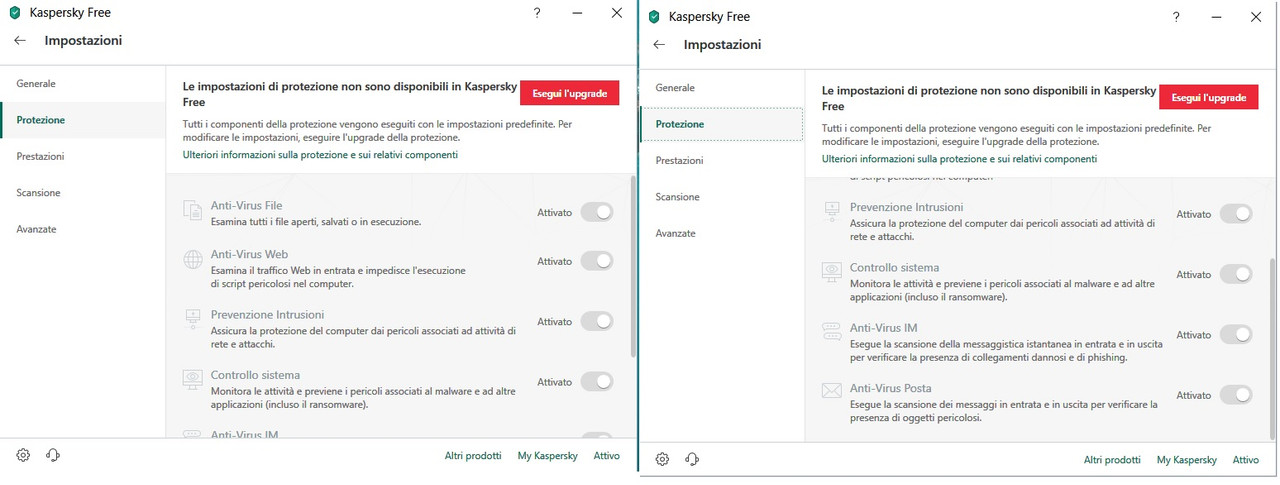Toggle Prevenzione Intrusioni switch in left window
The height and width of the screenshot is (485, 1280).
coord(597,321)
